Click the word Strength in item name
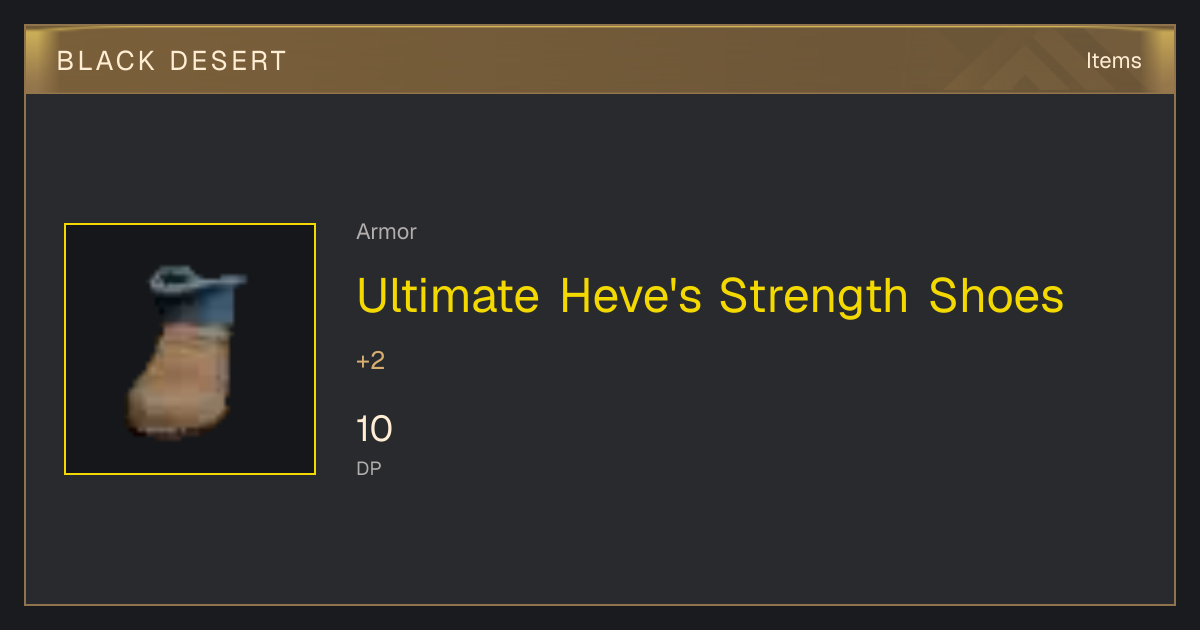 point(814,296)
